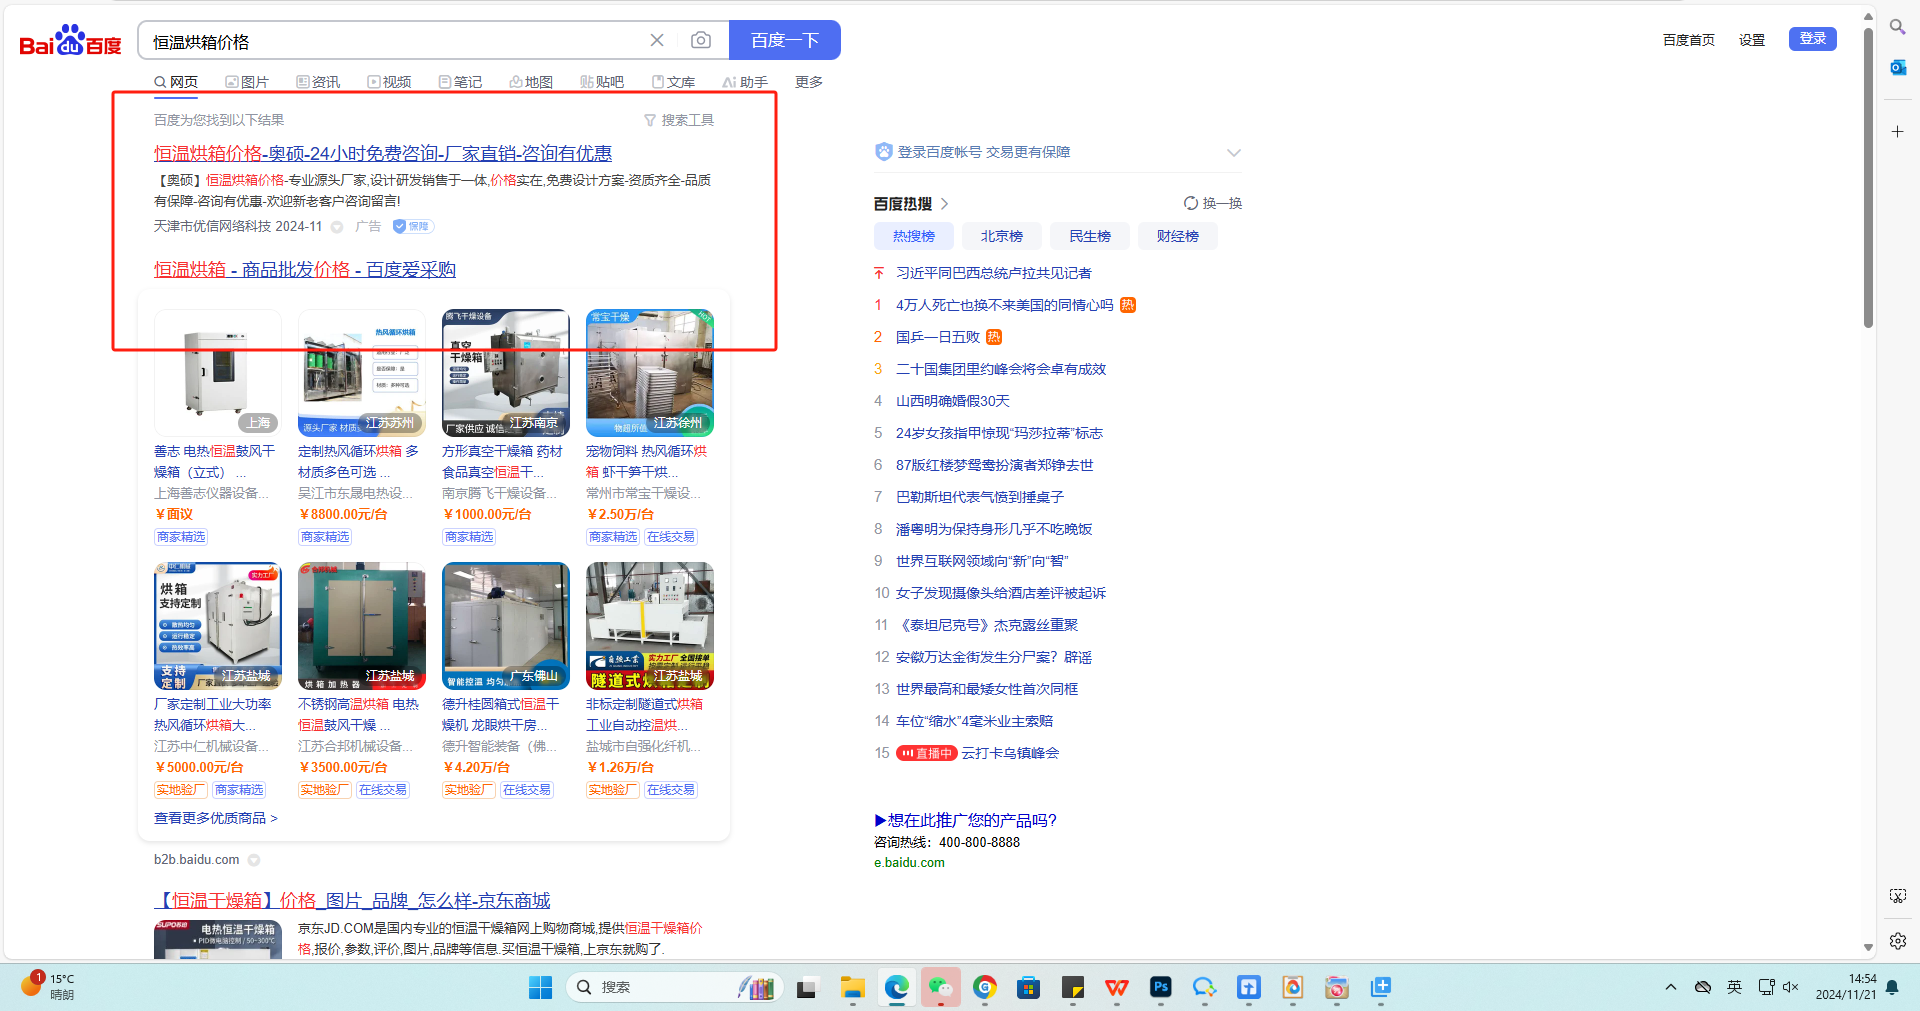Show hidden system tray icons
Viewport: 1920px width, 1011px height.
pyautogui.click(x=1670, y=987)
